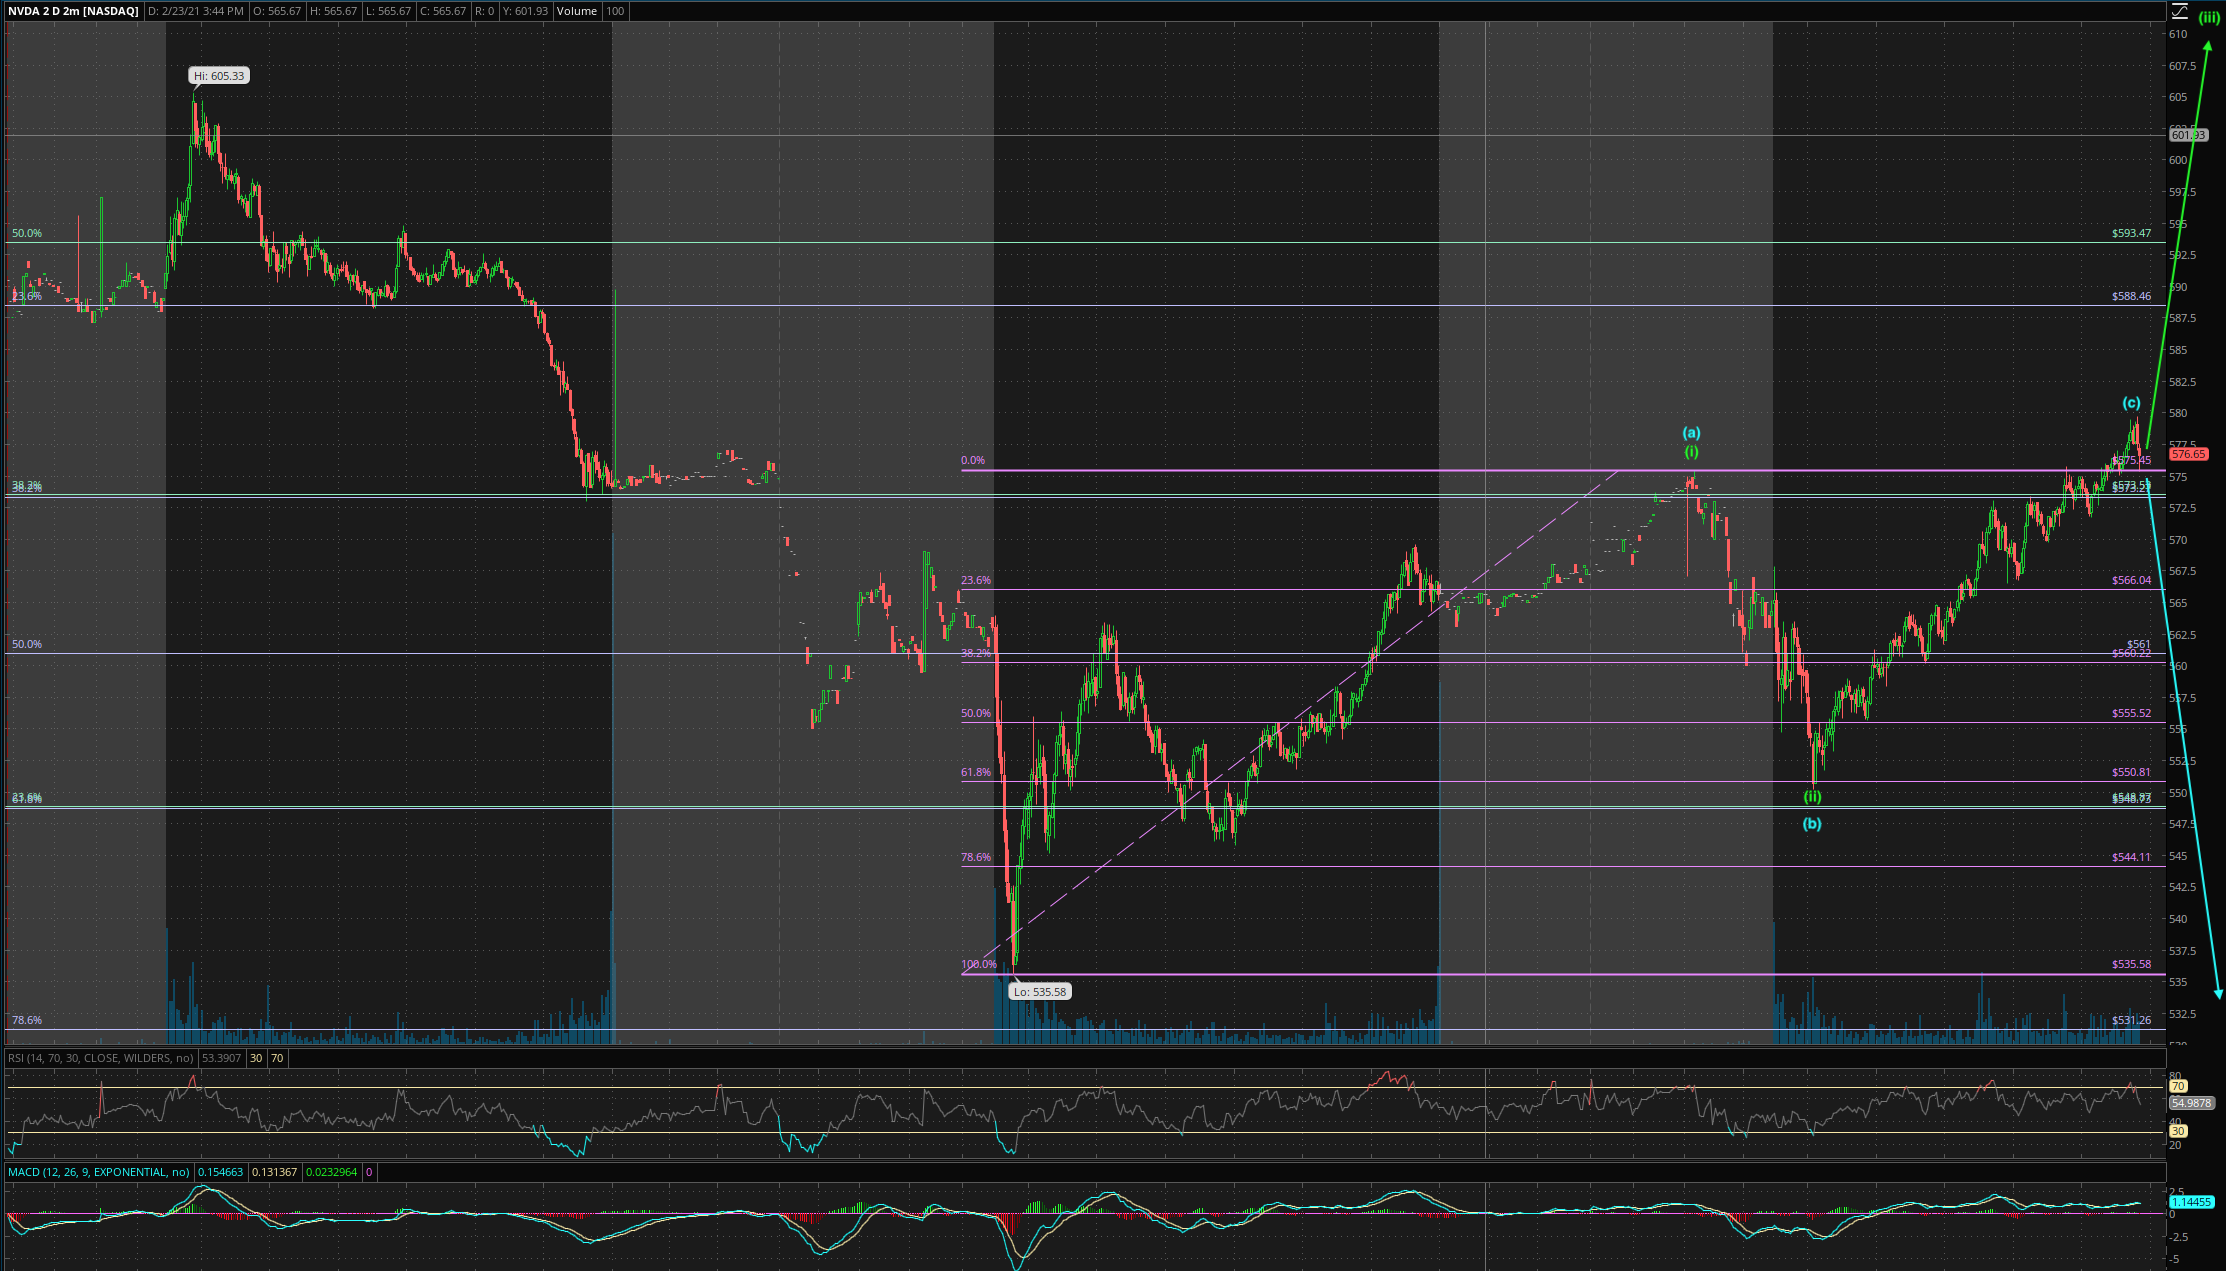Click the MACD 1.14455 value tag
The image size is (2226, 1271).
pos(2190,1202)
